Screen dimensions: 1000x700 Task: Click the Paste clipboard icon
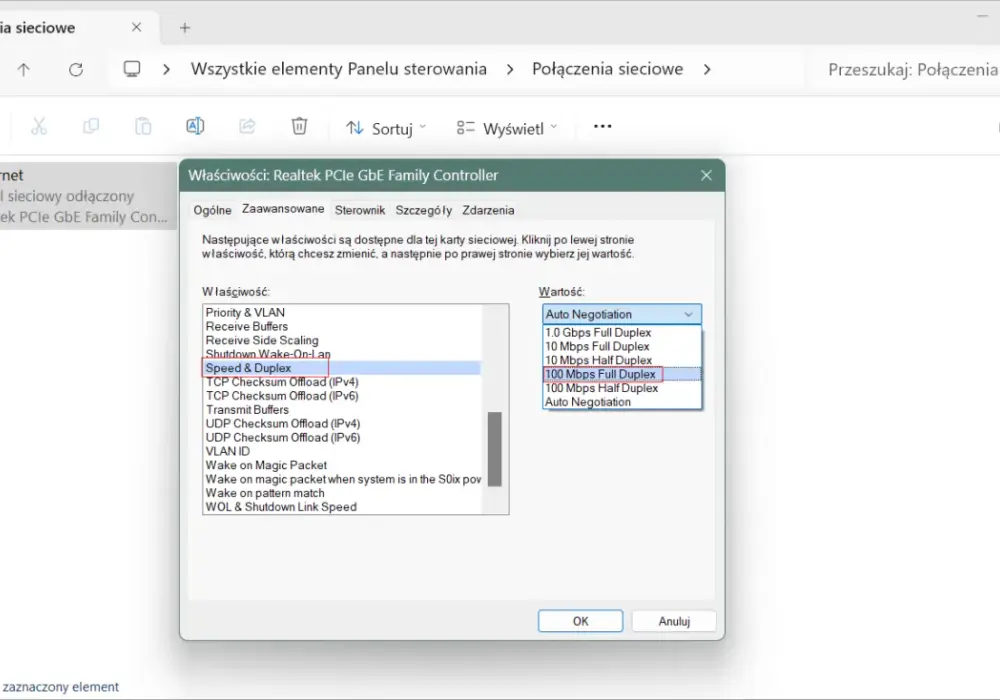tap(143, 126)
